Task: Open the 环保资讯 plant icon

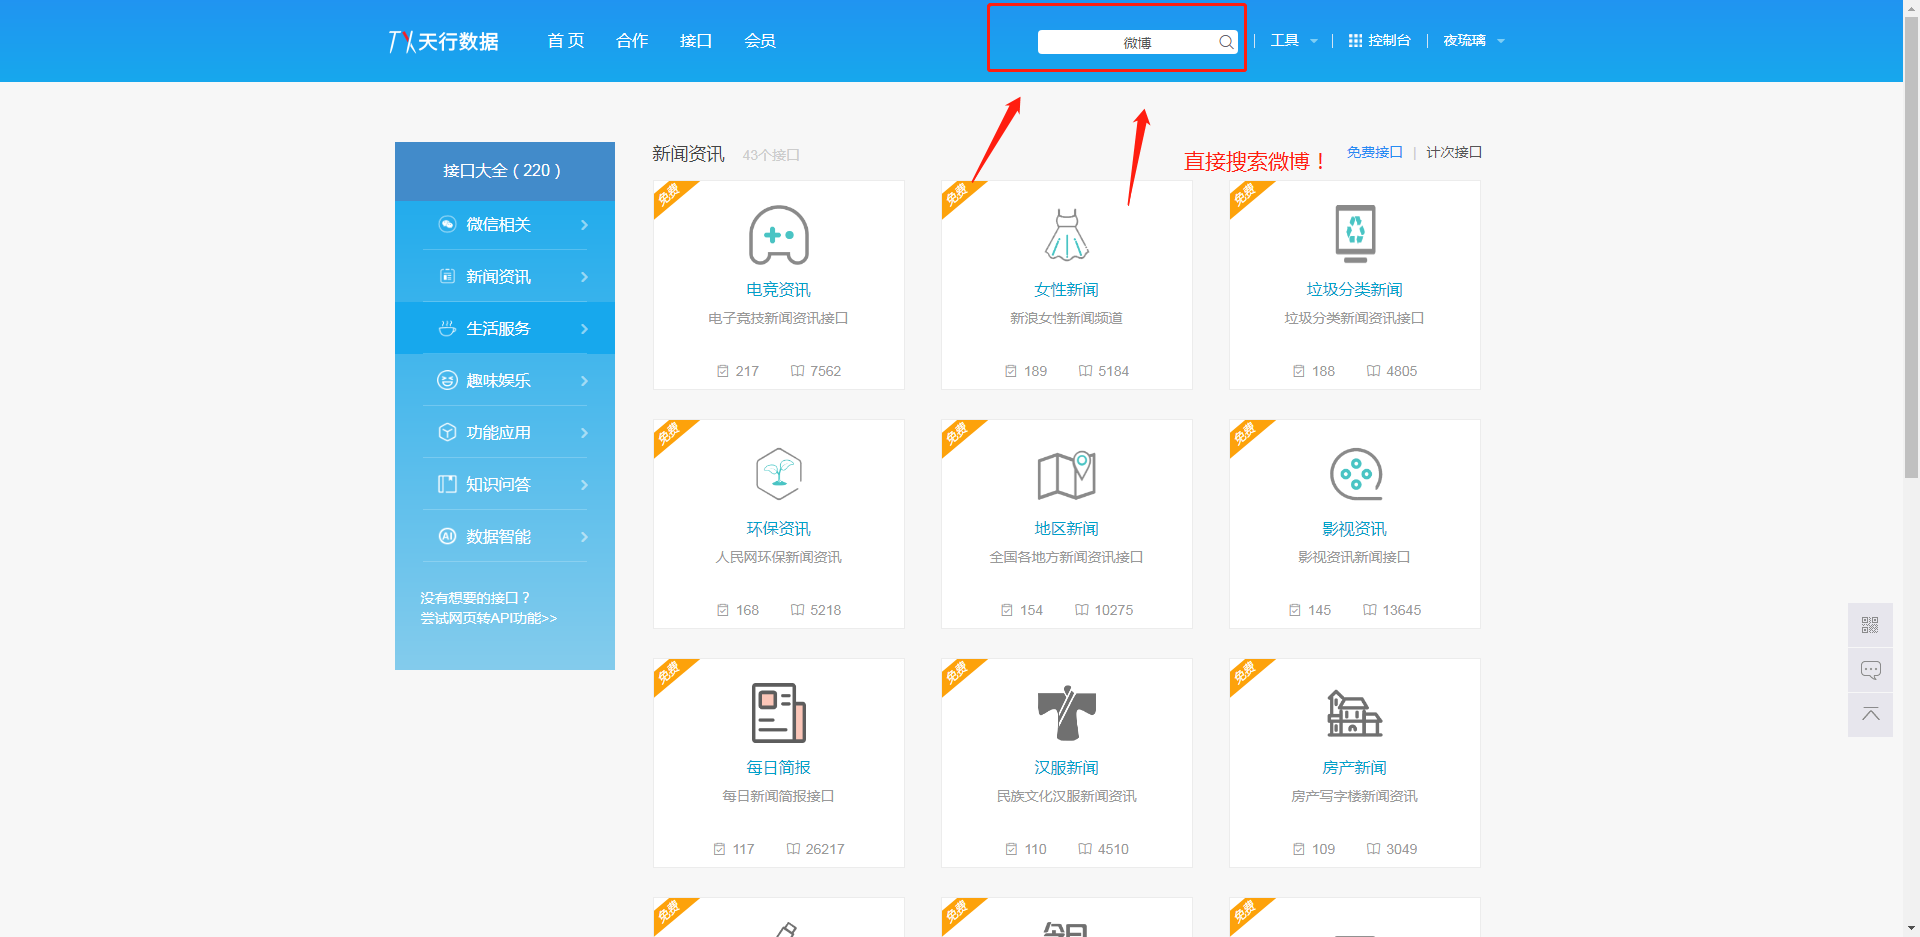Action: (x=778, y=474)
